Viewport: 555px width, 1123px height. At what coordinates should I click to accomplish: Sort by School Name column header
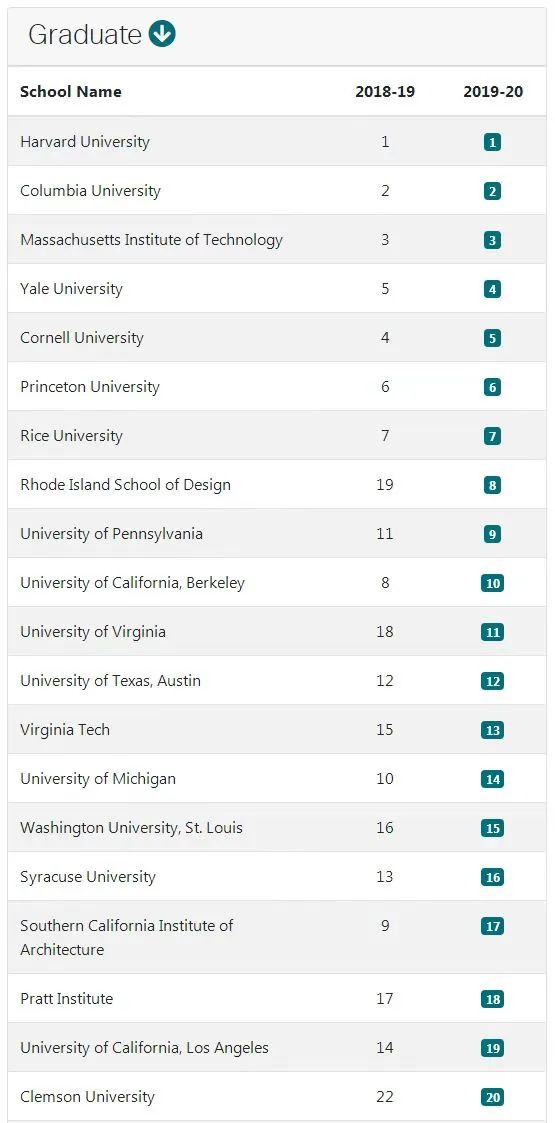71,92
